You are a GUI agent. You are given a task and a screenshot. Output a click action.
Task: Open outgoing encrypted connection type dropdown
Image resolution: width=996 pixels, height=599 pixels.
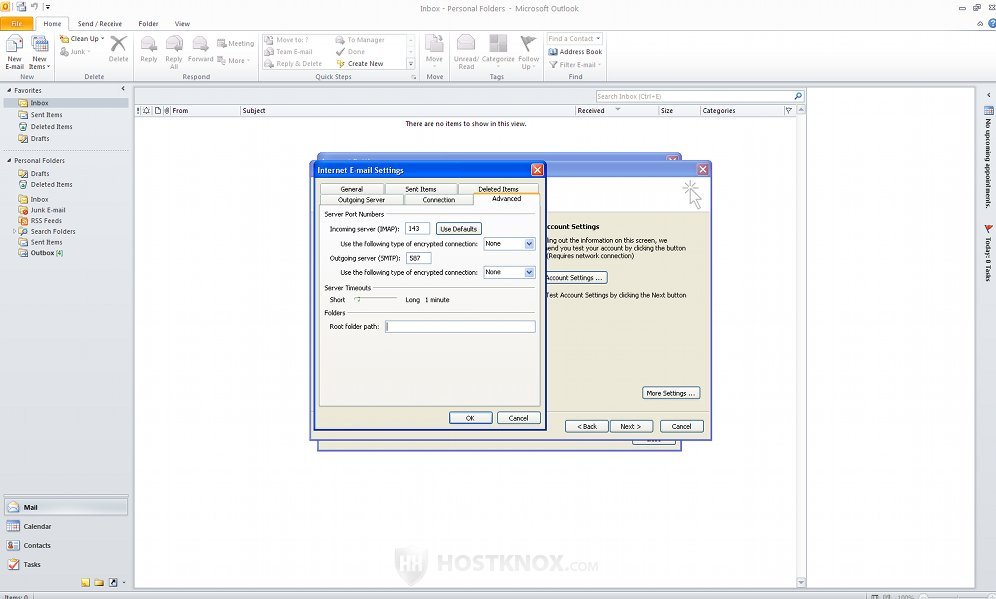pyautogui.click(x=529, y=273)
